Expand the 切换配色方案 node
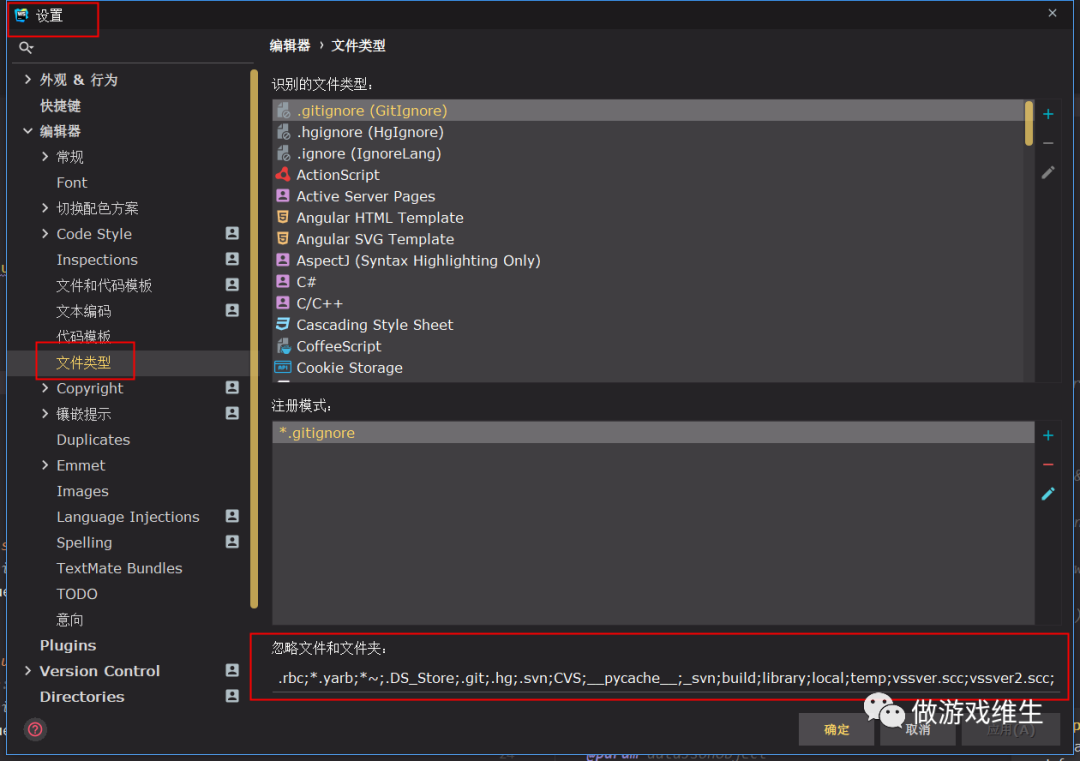1080x761 pixels. pyautogui.click(x=45, y=208)
